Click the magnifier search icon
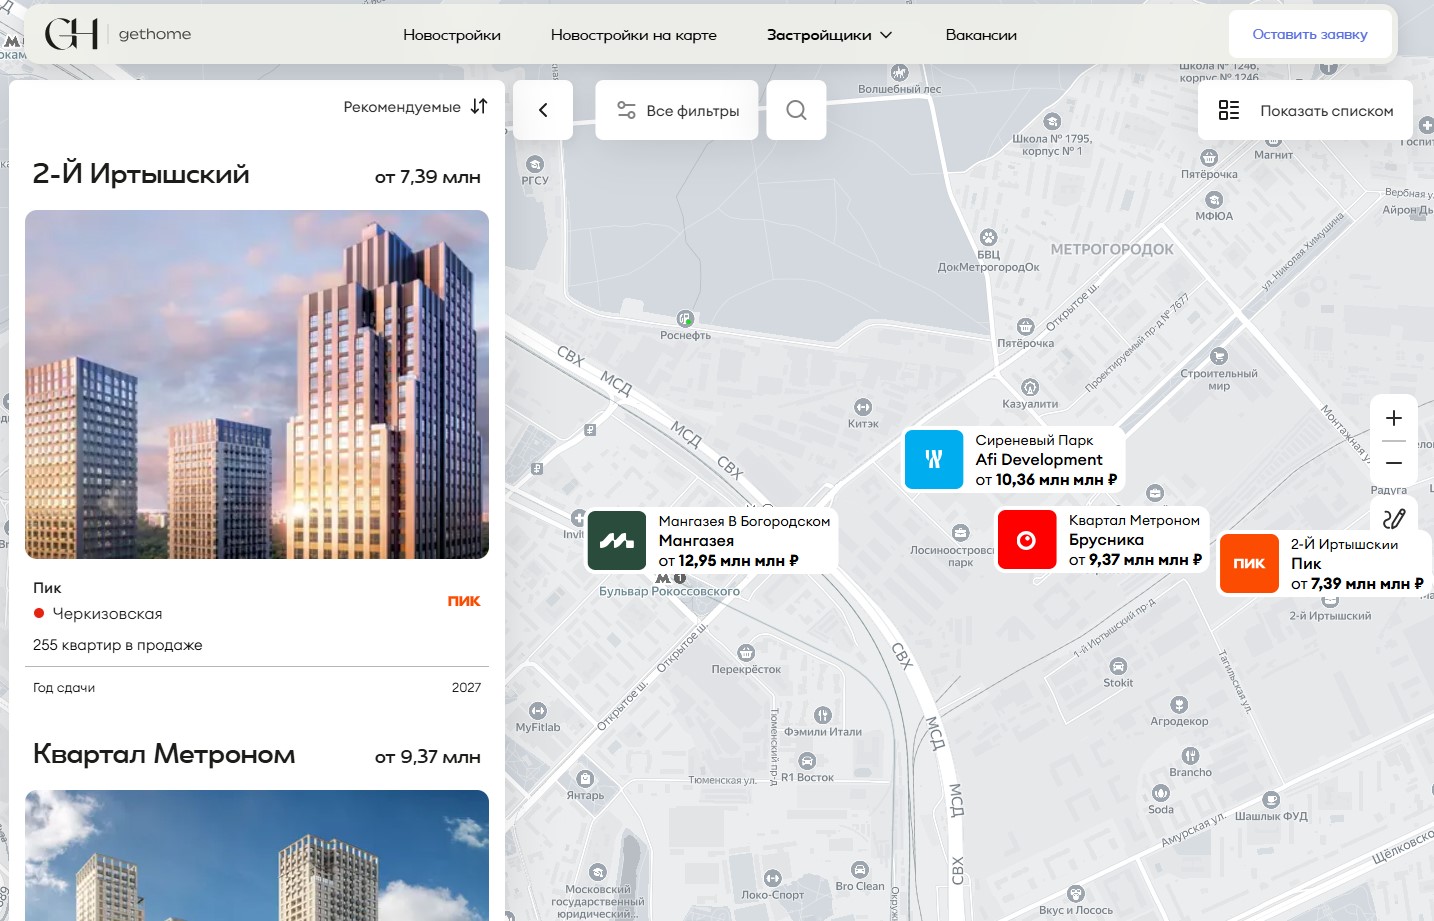The image size is (1434, 921). tap(796, 110)
